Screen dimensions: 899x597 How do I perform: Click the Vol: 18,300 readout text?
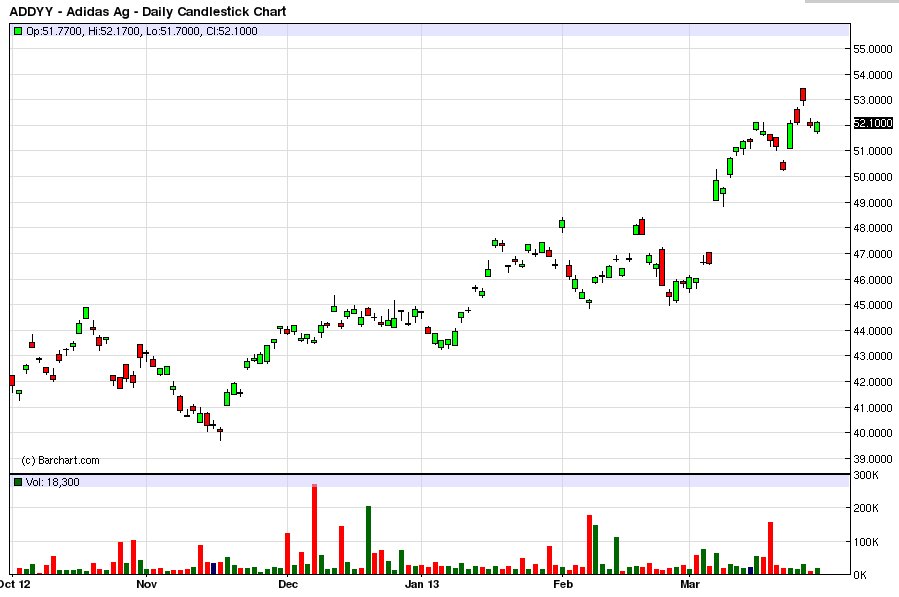pos(53,482)
